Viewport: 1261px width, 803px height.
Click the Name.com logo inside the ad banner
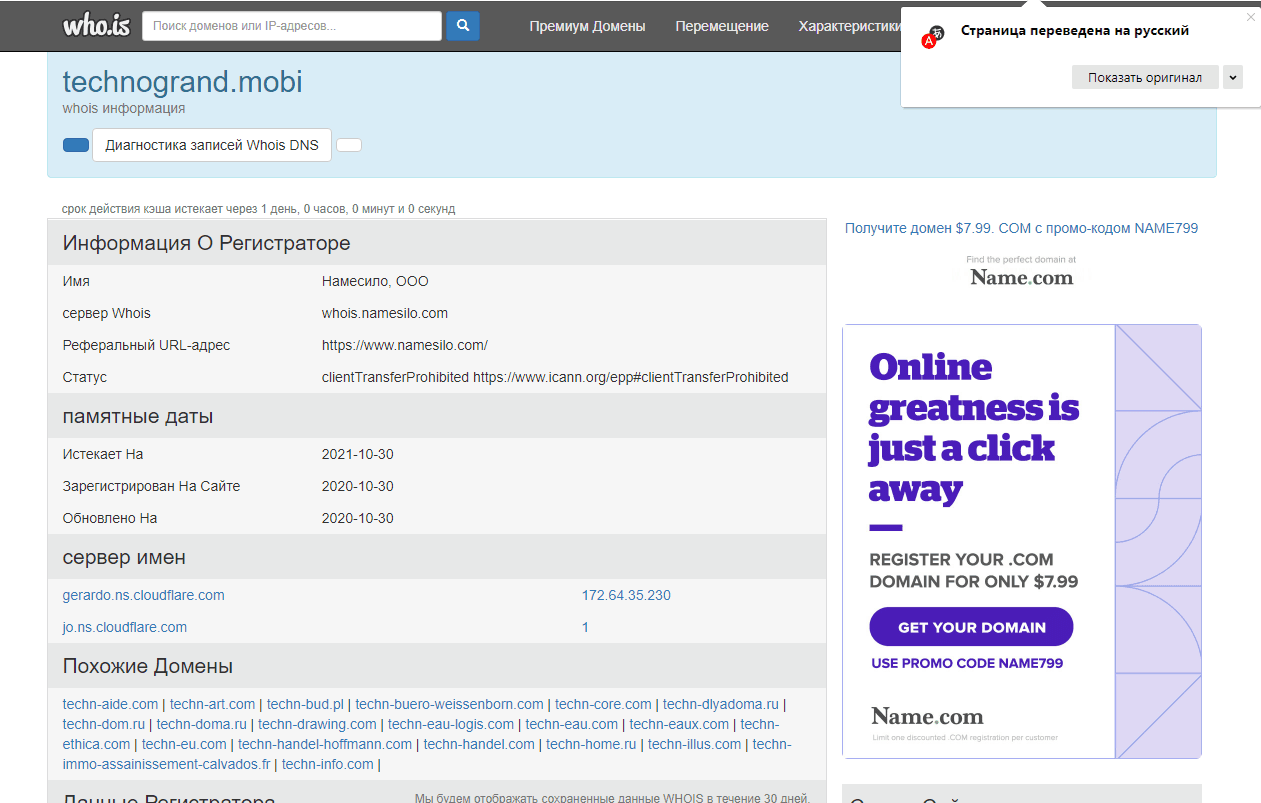tap(927, 716)
